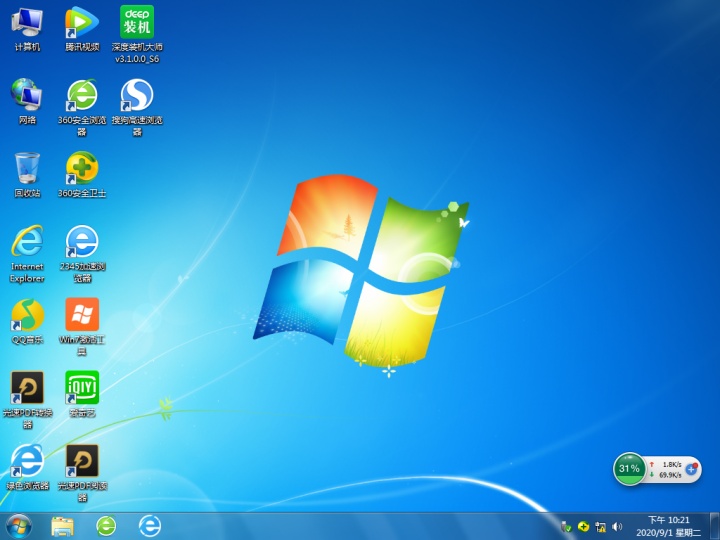Open Internet Explorer desktop icon

(x=27, y=253)
